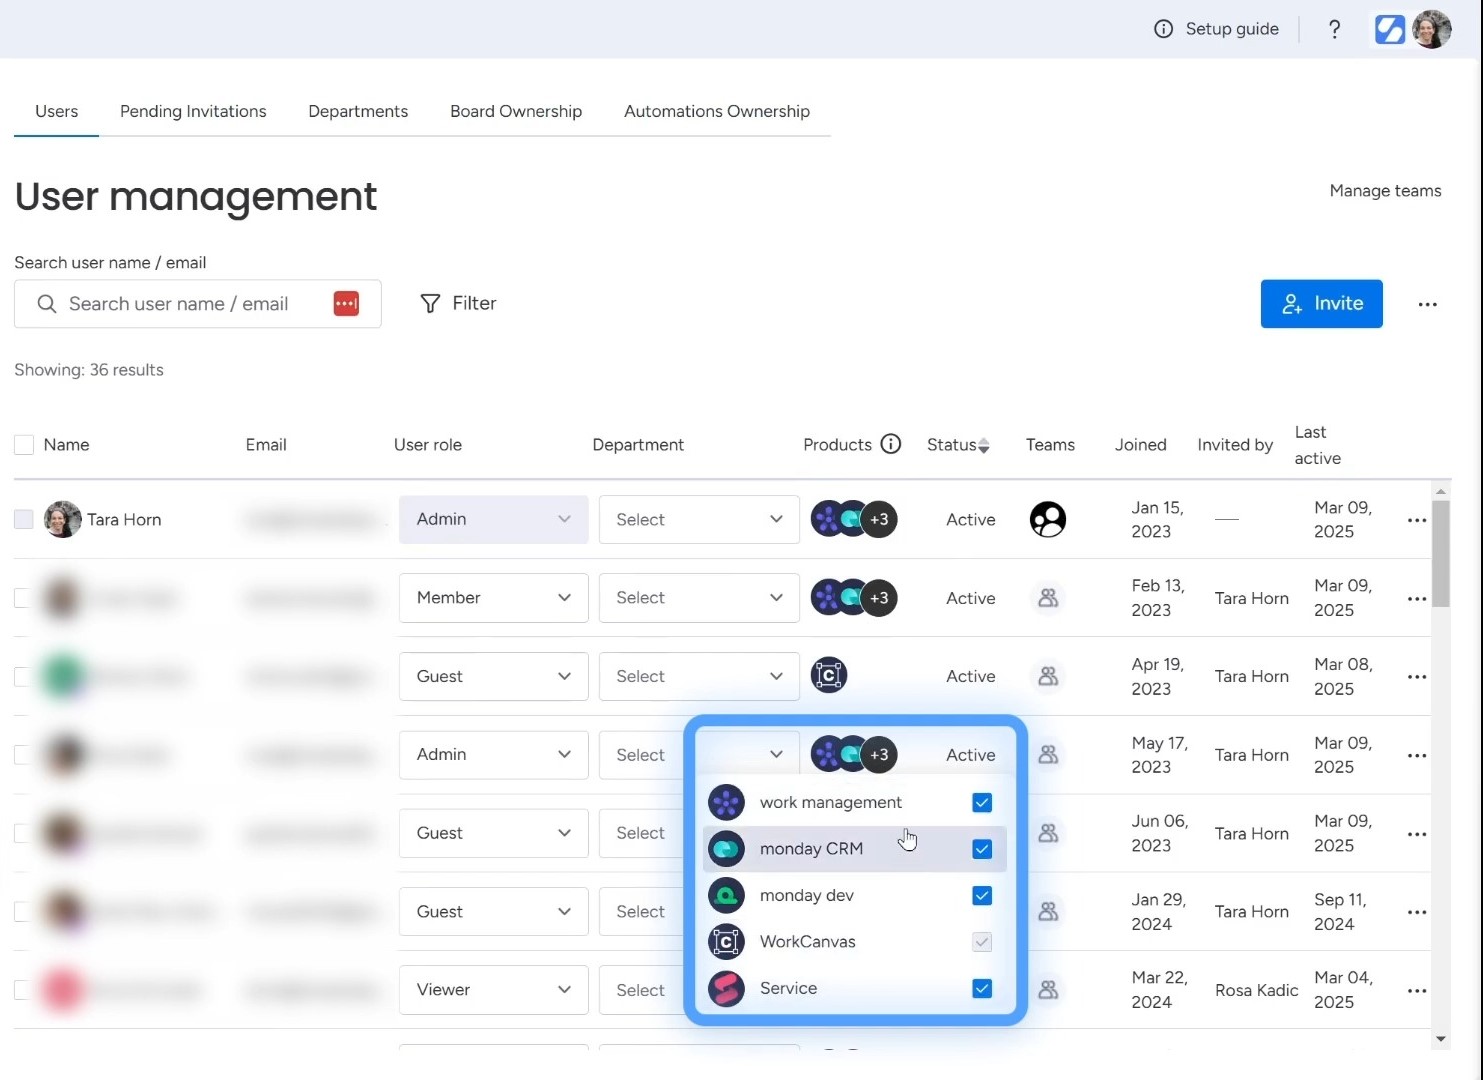Open the Guest role dropdown for Jun 06, 2023 user

coord(493,833)
